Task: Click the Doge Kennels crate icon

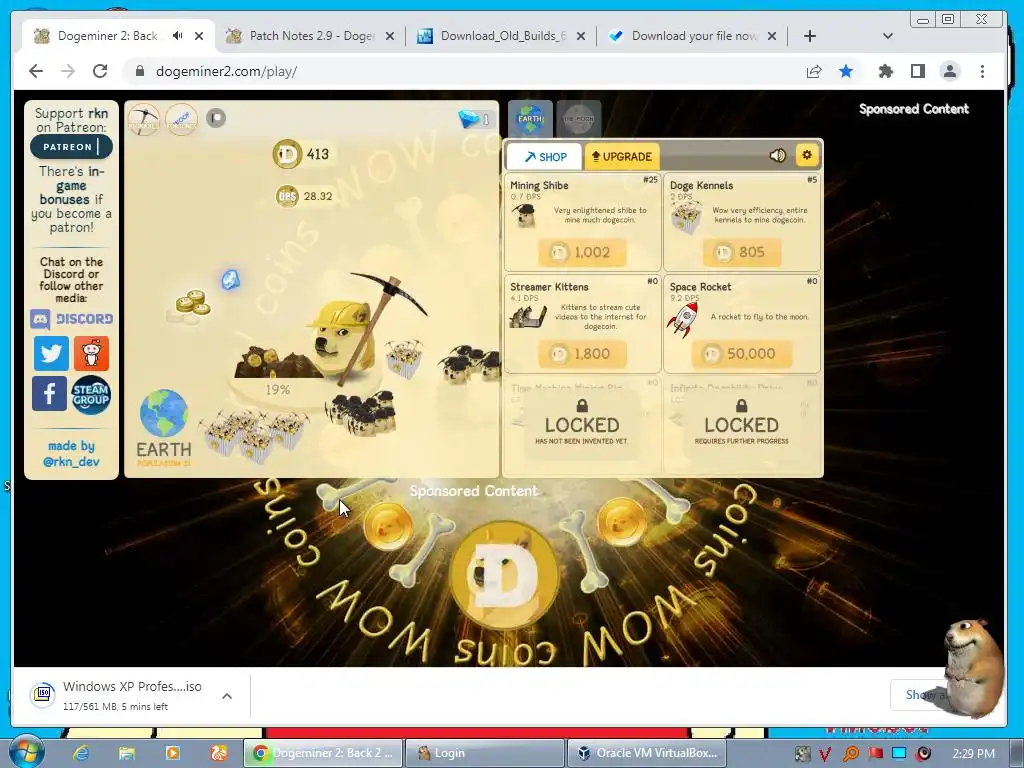Action: pyautogui.click(x=686, y=216)
